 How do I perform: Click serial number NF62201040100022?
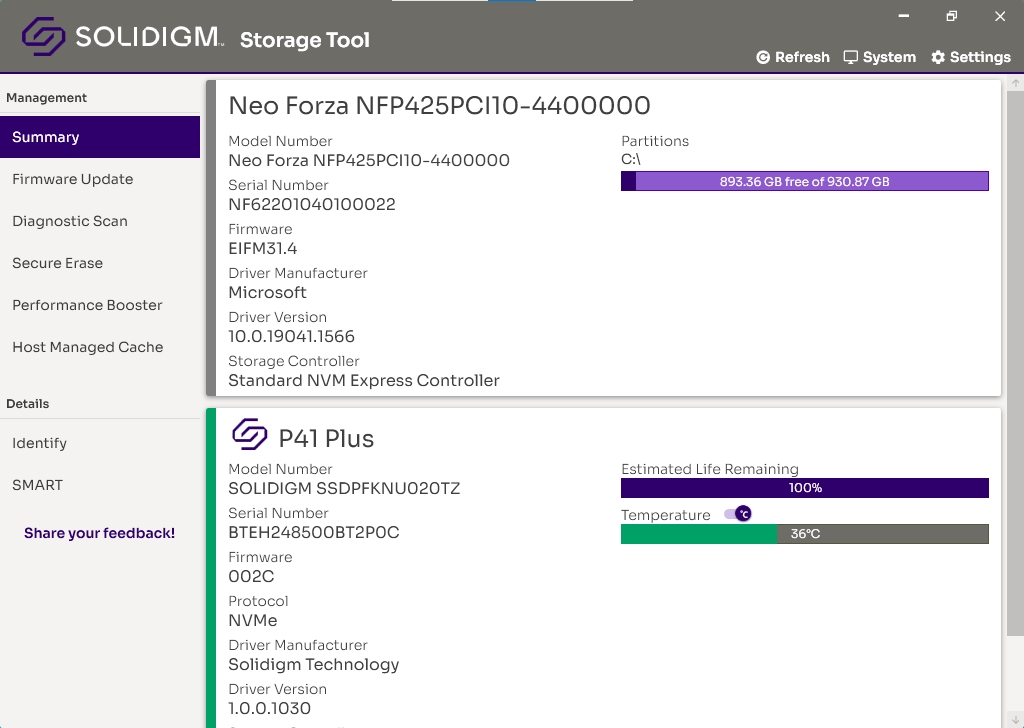tap(312, 204)
